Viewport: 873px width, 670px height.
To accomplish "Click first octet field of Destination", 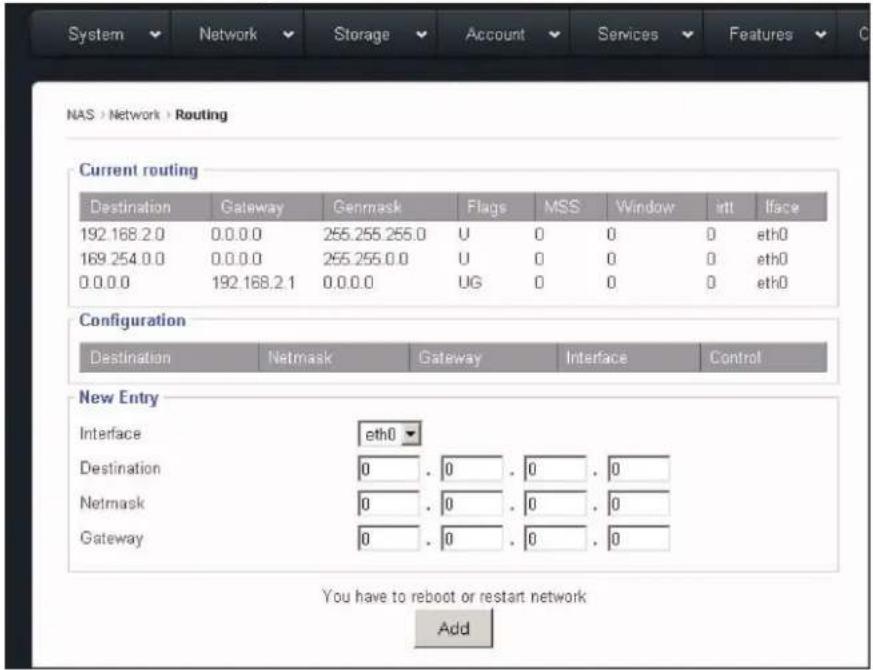I will [388, 469].
